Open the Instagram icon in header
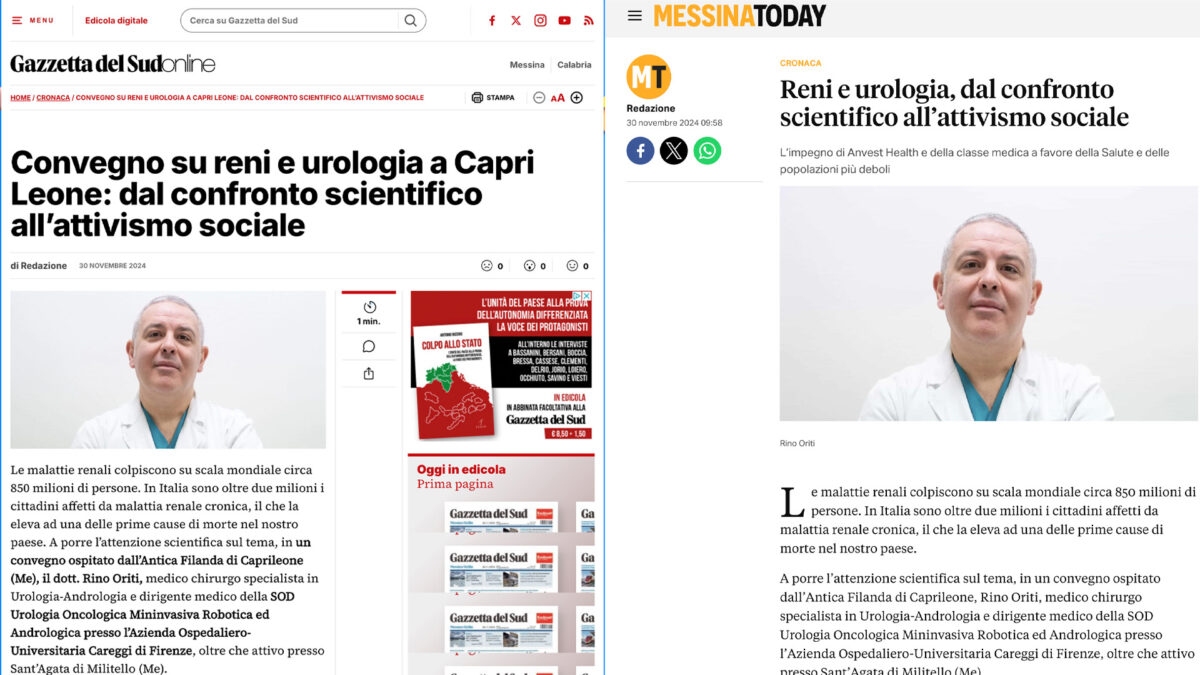 click(x=540, y=20)
